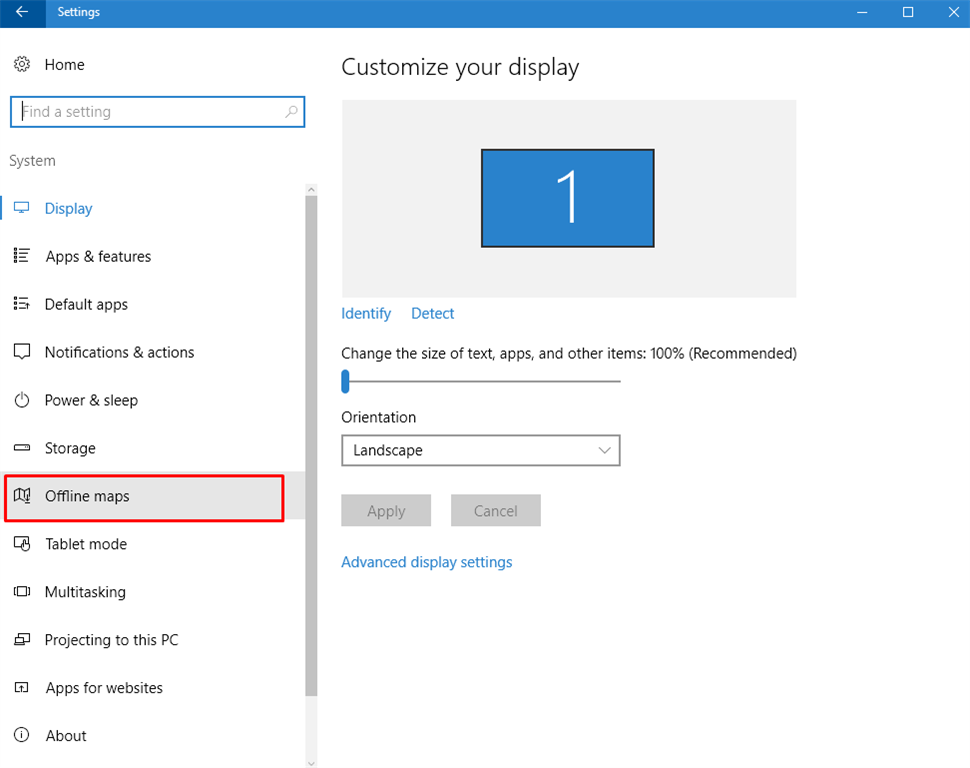Click the Home gear icon
The height and width of the screenshot is (768, 970).
[21, 64]
